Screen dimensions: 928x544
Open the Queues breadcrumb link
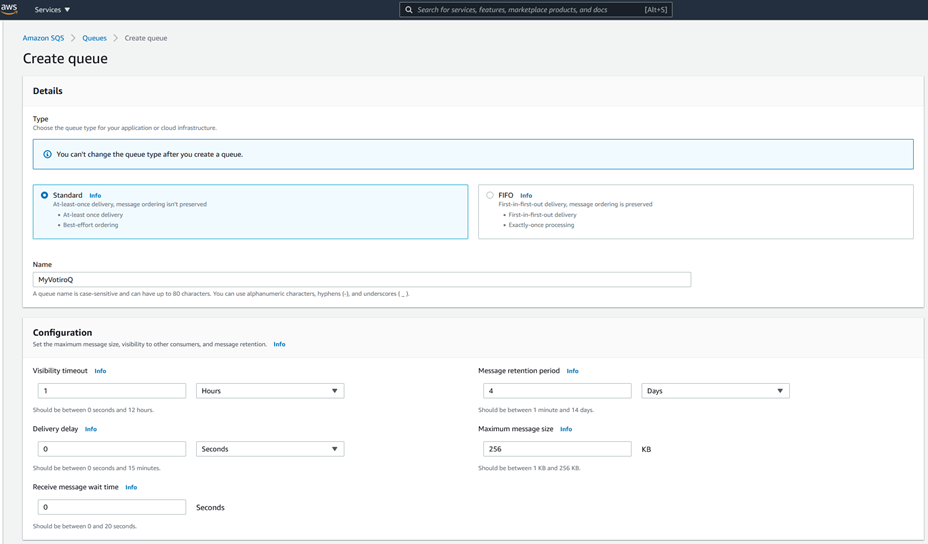[94, 38]
